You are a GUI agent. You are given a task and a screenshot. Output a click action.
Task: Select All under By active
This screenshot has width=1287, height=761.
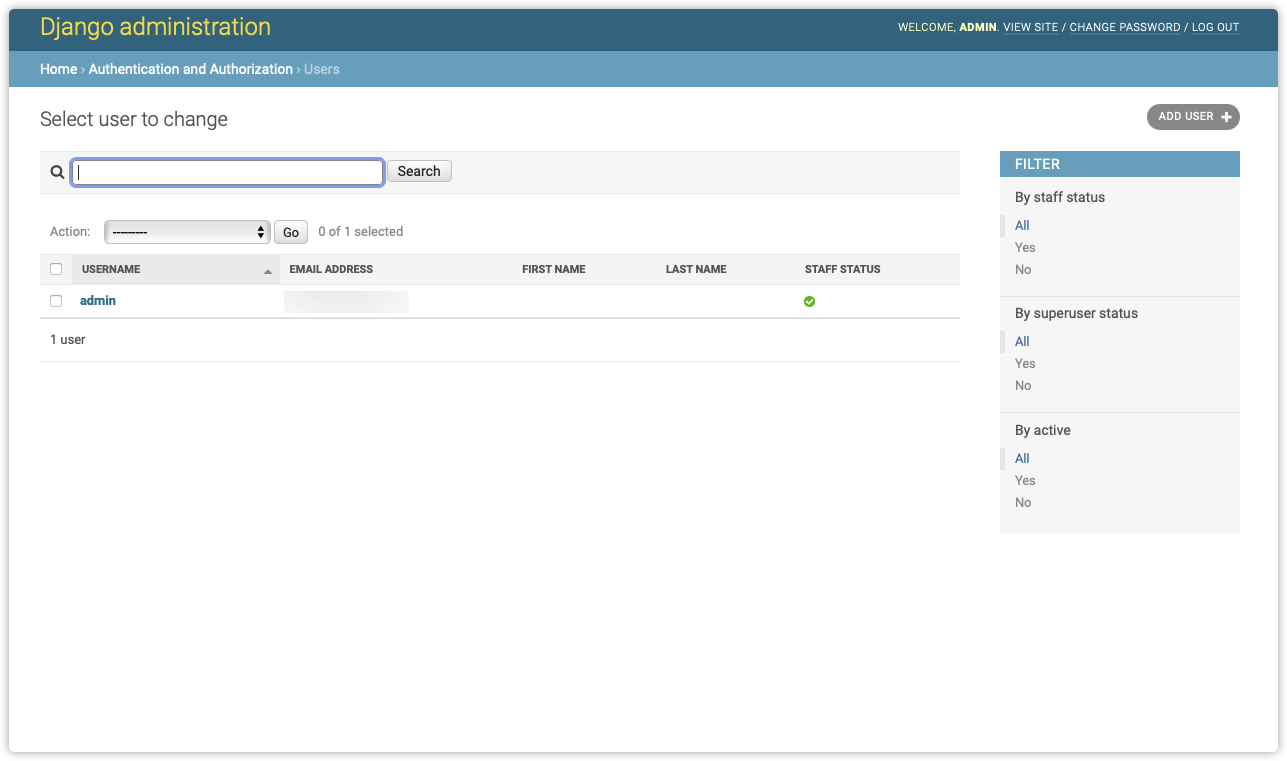click(1022, 459)
